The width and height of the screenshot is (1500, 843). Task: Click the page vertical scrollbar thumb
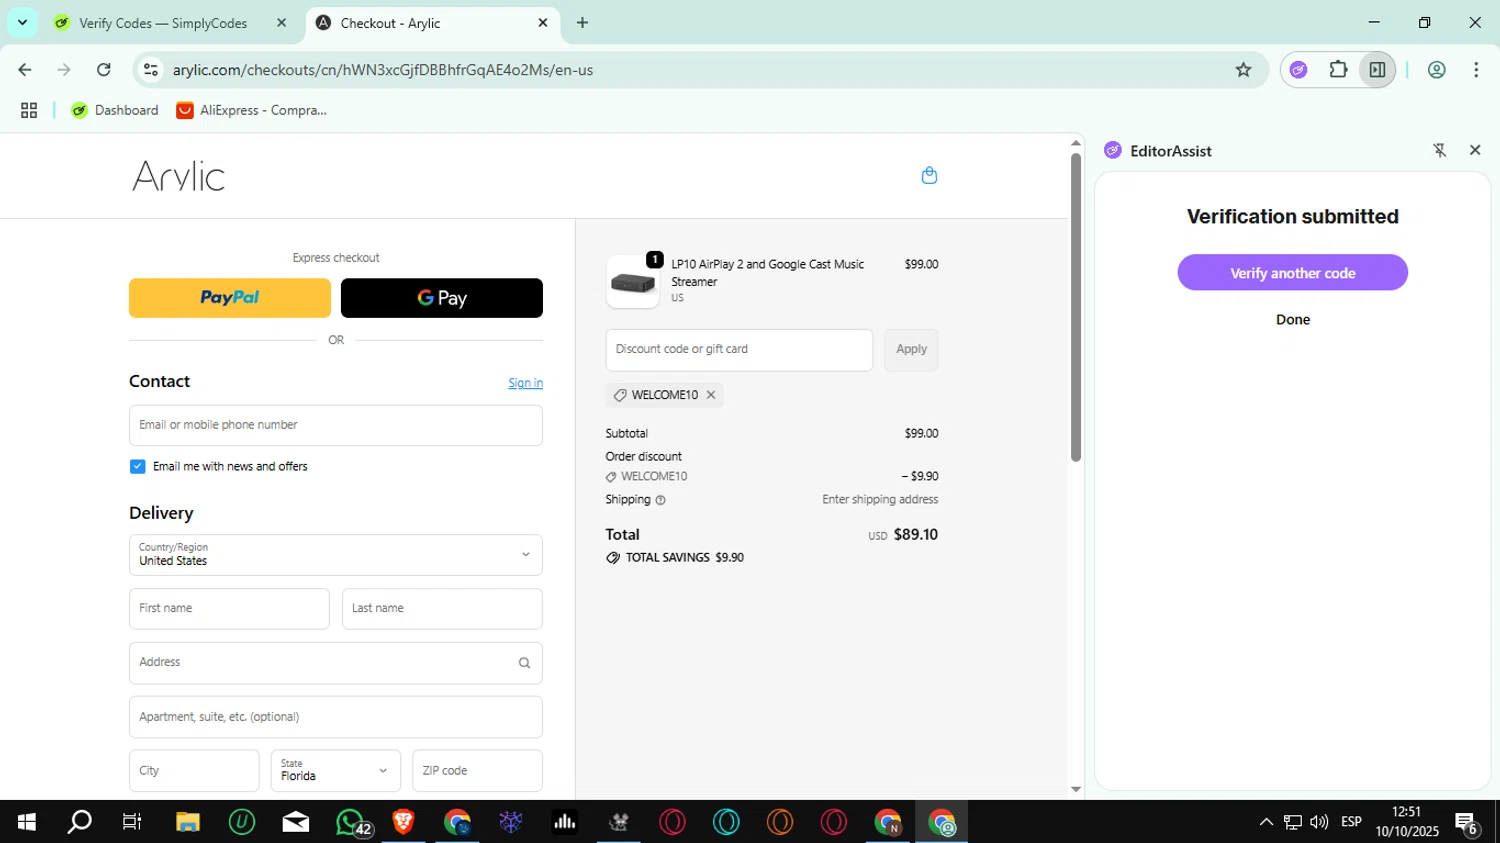tap(1076, 307)
